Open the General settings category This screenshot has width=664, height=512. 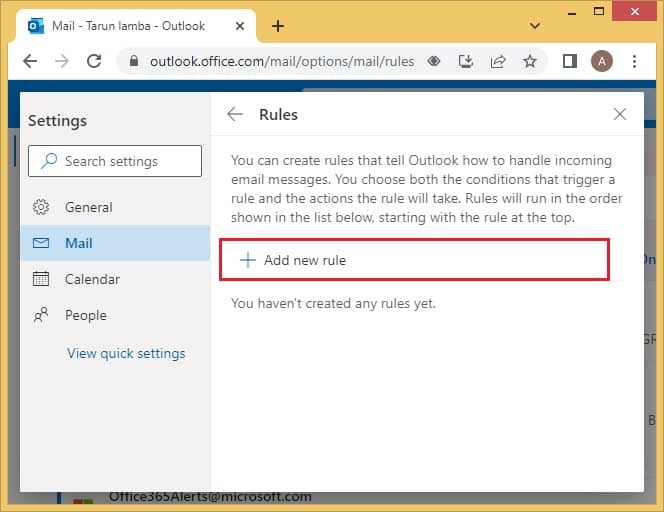[115, 207]
